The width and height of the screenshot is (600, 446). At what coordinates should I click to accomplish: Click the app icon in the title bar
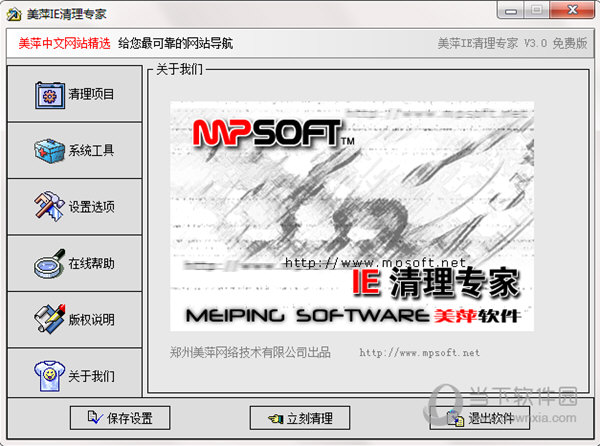[14, 15]
